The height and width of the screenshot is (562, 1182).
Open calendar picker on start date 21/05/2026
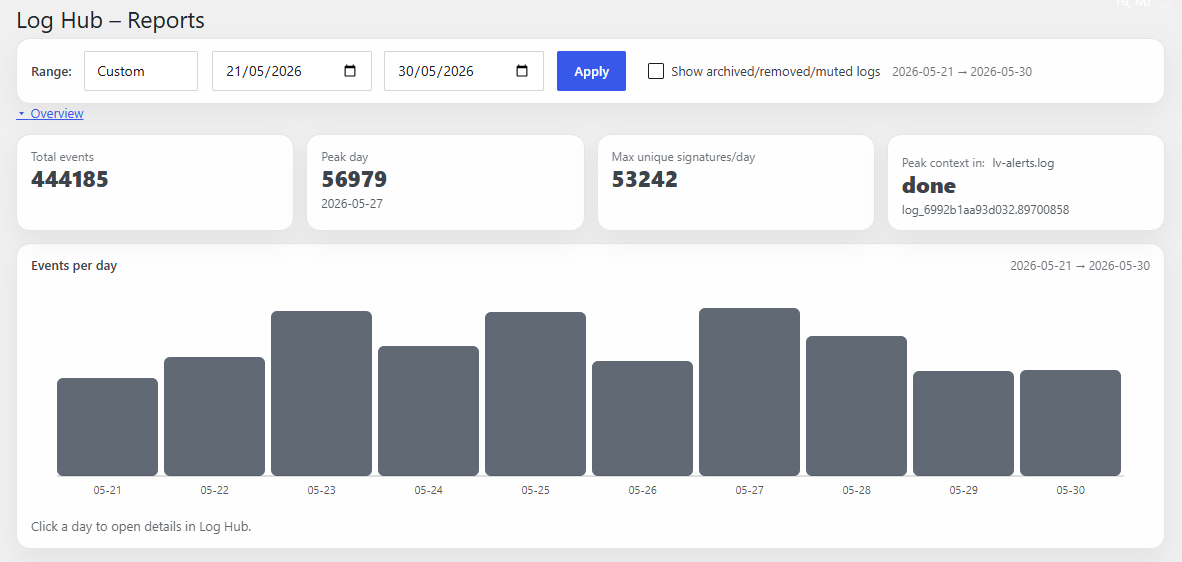pos(350,71)
